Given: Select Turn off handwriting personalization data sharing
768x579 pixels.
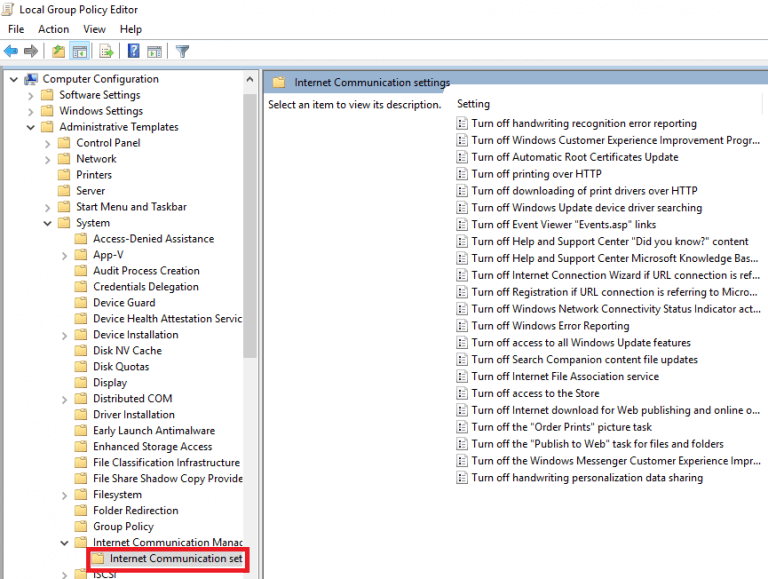Looking at the screenshot, I should [587, 478].
